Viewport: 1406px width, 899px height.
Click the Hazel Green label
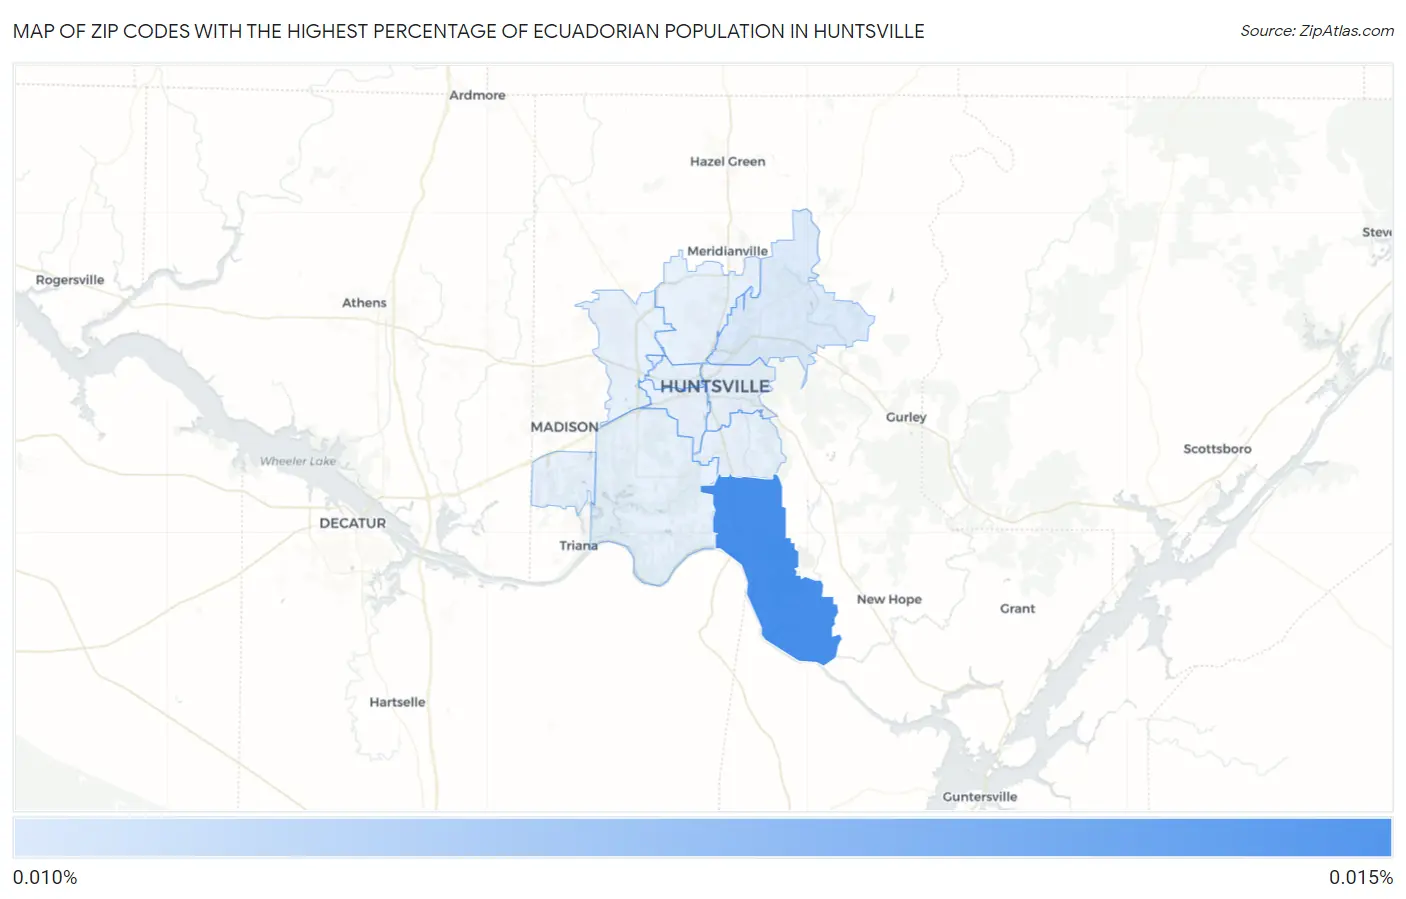coord(727,161)
